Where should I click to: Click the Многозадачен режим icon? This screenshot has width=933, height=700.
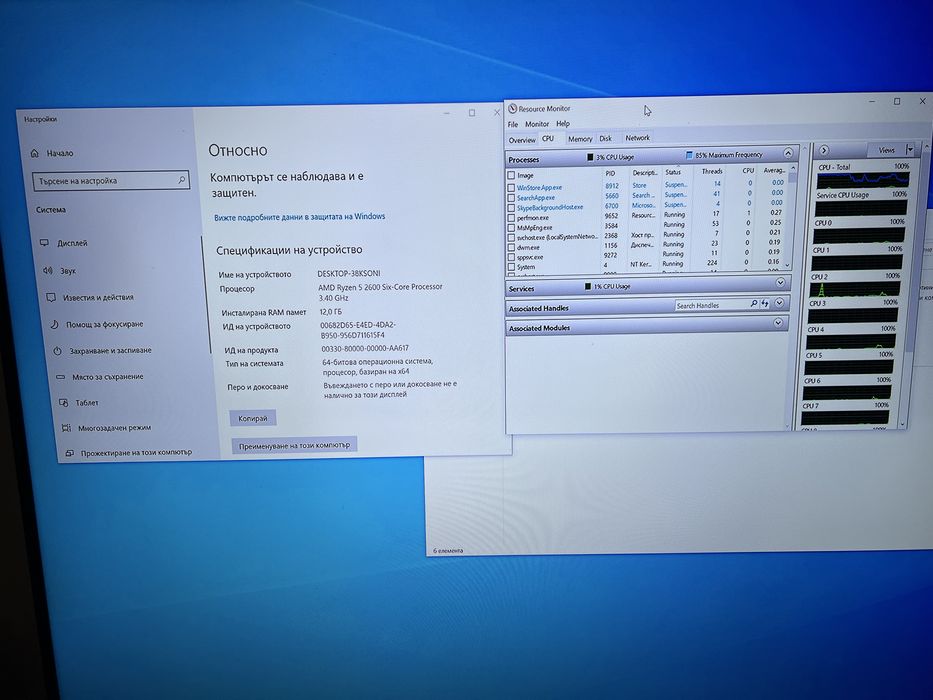[x=66, y=427]
